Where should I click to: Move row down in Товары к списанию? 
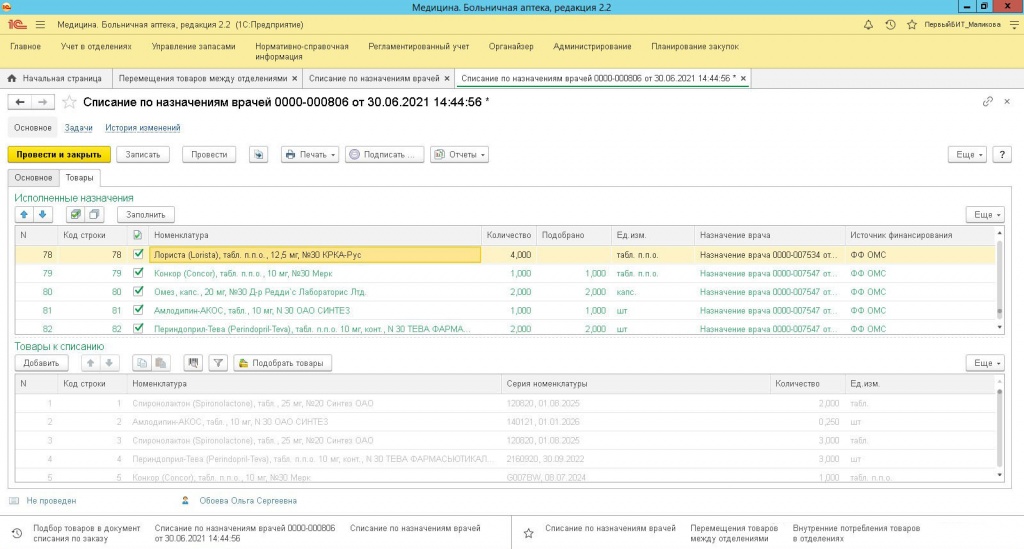pyautogui.click(x=109, y=363)
